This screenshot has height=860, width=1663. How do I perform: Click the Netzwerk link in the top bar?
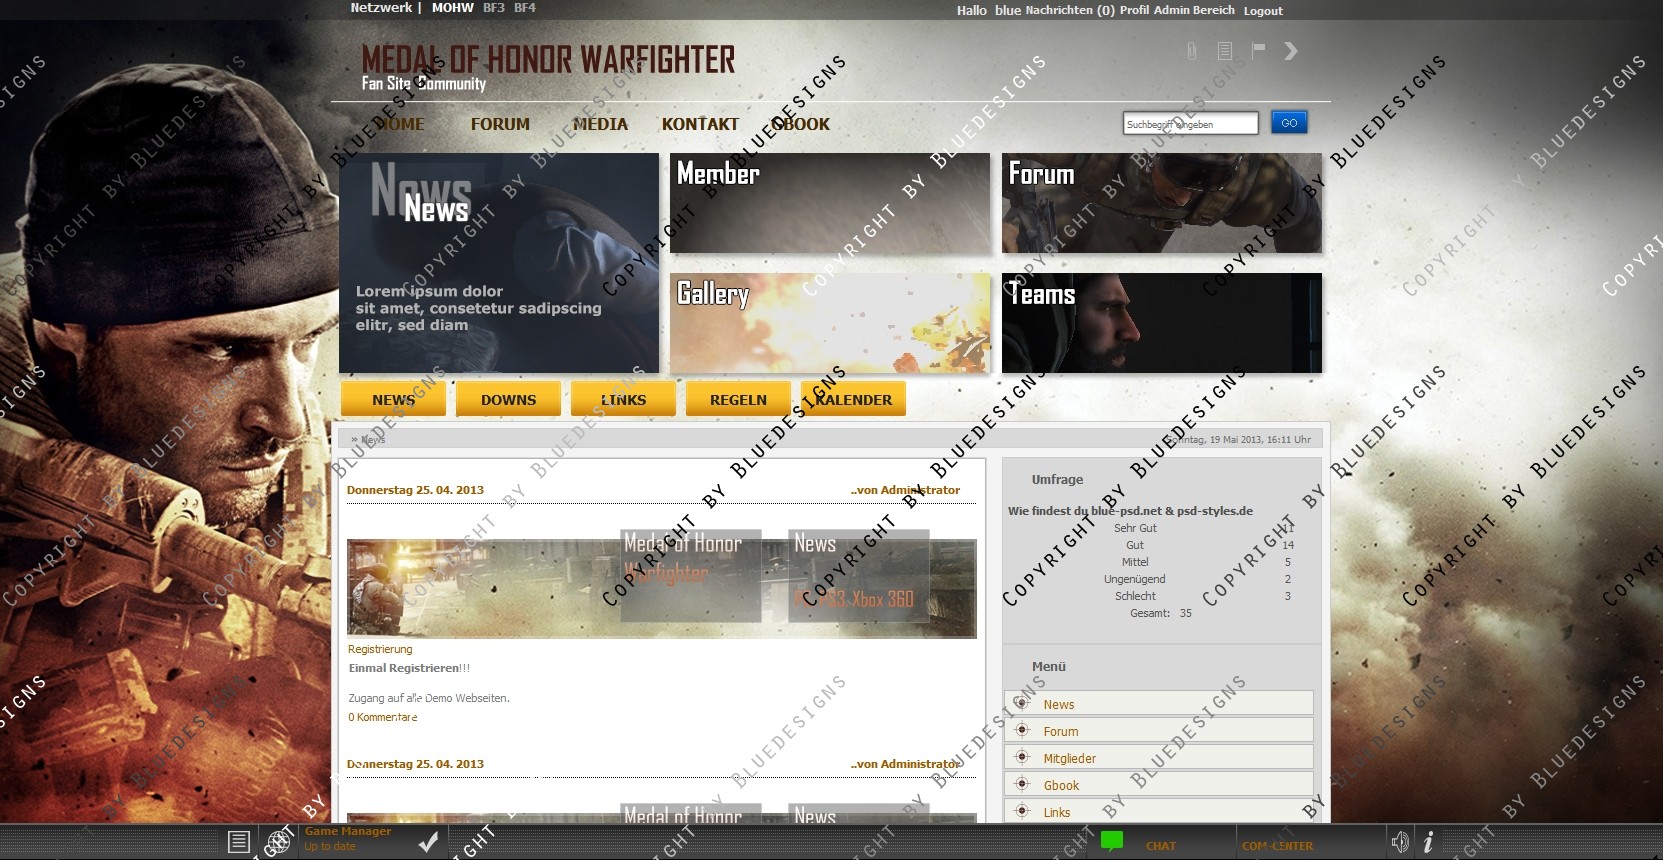click(x=381, y=8)
